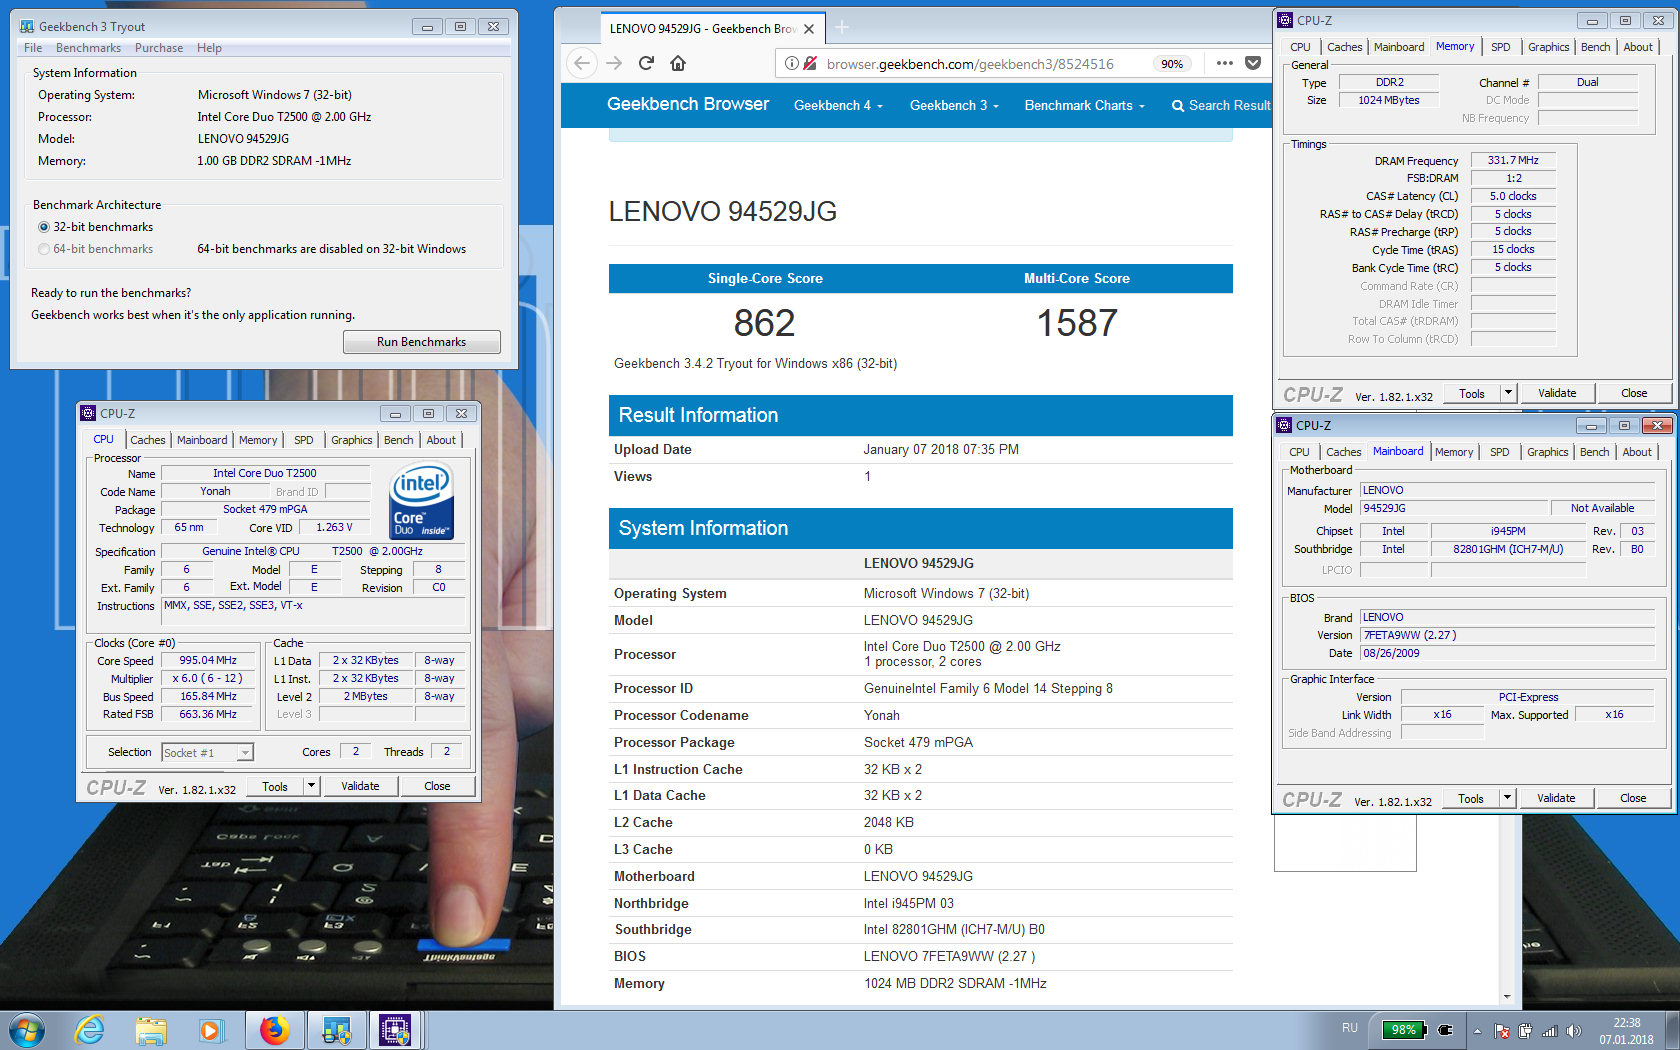Click the Single-Core Score 862
The width and height of the screenshot is (1680, 1050).
(x=764, y=323)
